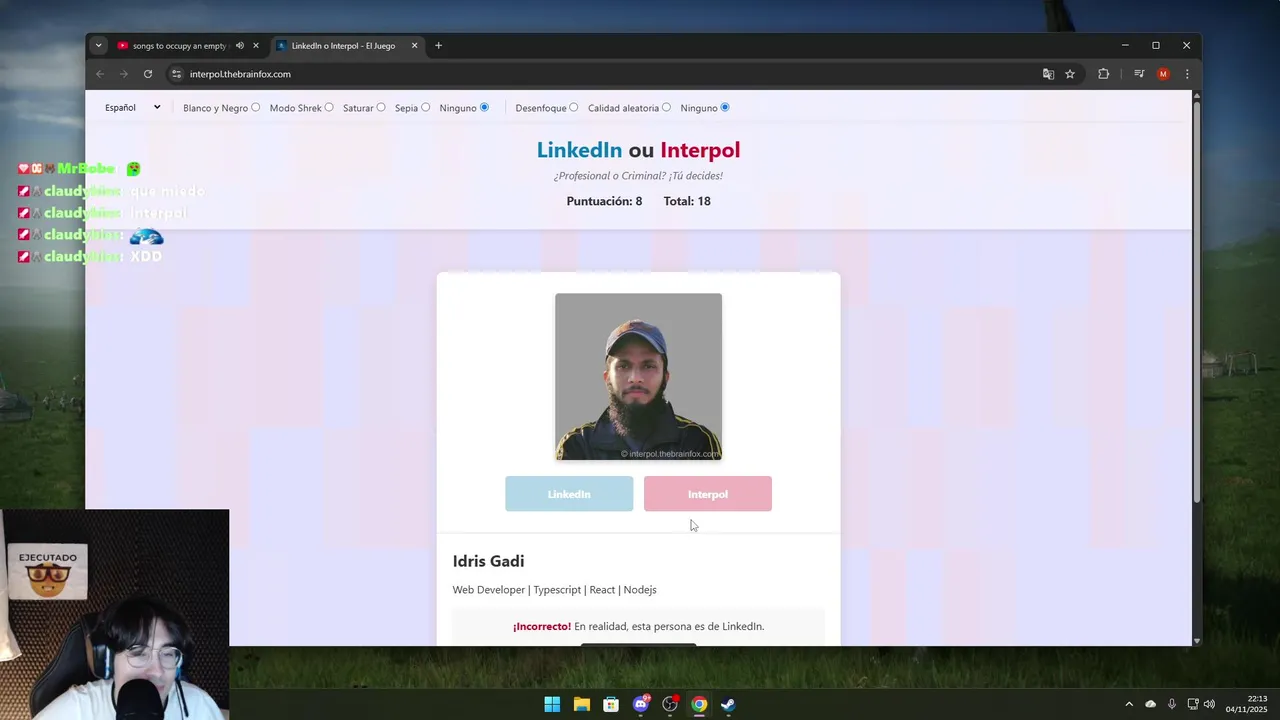
Task: Open the tab search dropdown arrow
Action: coord(98,45)
